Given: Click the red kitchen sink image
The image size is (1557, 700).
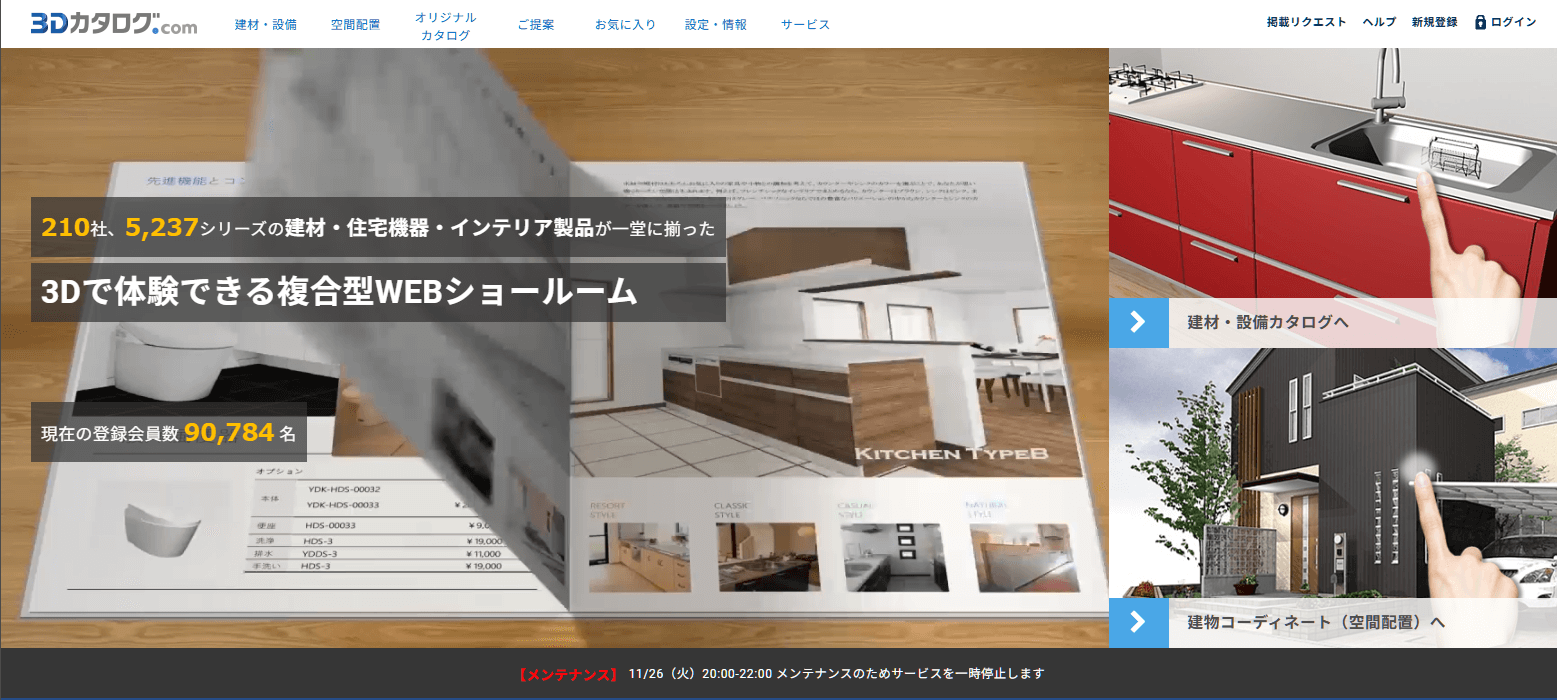Looking at the screenshot, I should (x=1332, y=170).
